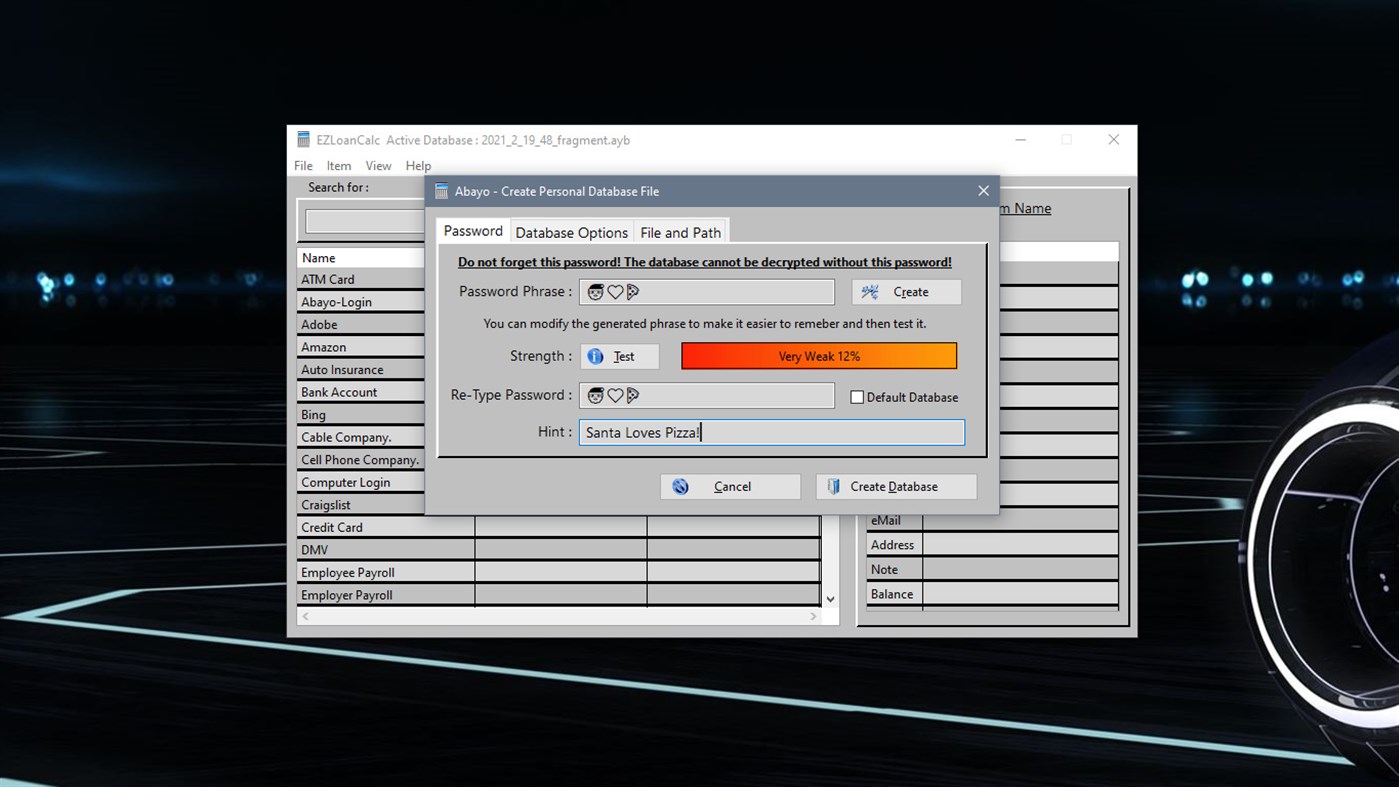This screenshot has width=1399, height=787.
Task: Click the Very Weak 12% strength bar
Action: (x=818, y=356)
